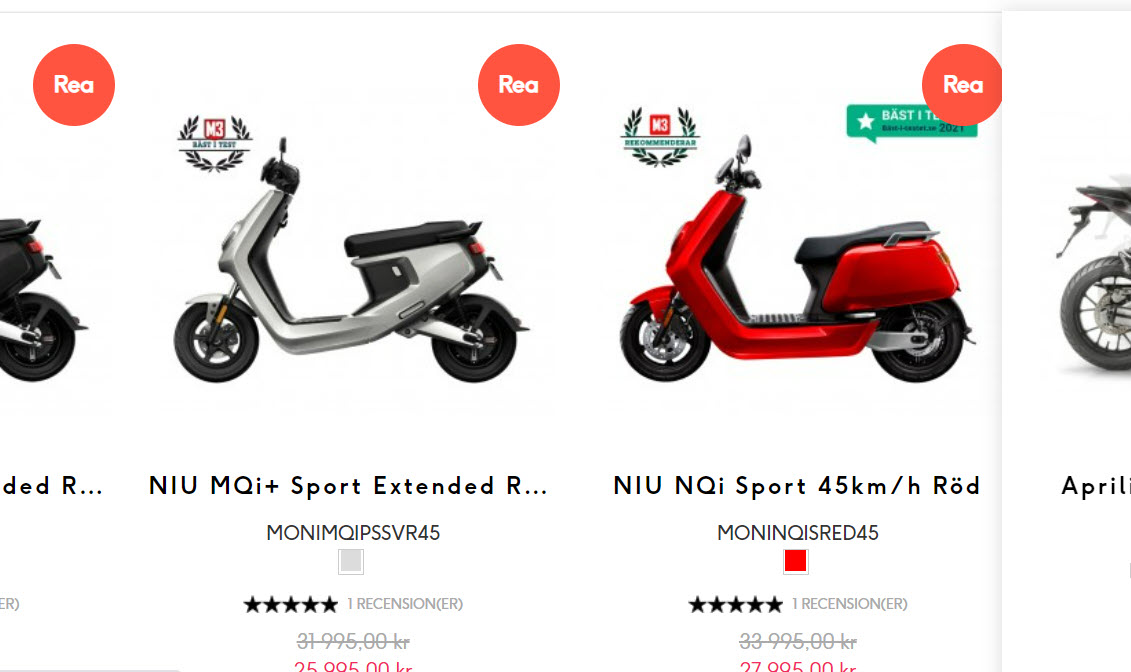Click the struck-through 31 995,00 kr price

coord(353,640)
